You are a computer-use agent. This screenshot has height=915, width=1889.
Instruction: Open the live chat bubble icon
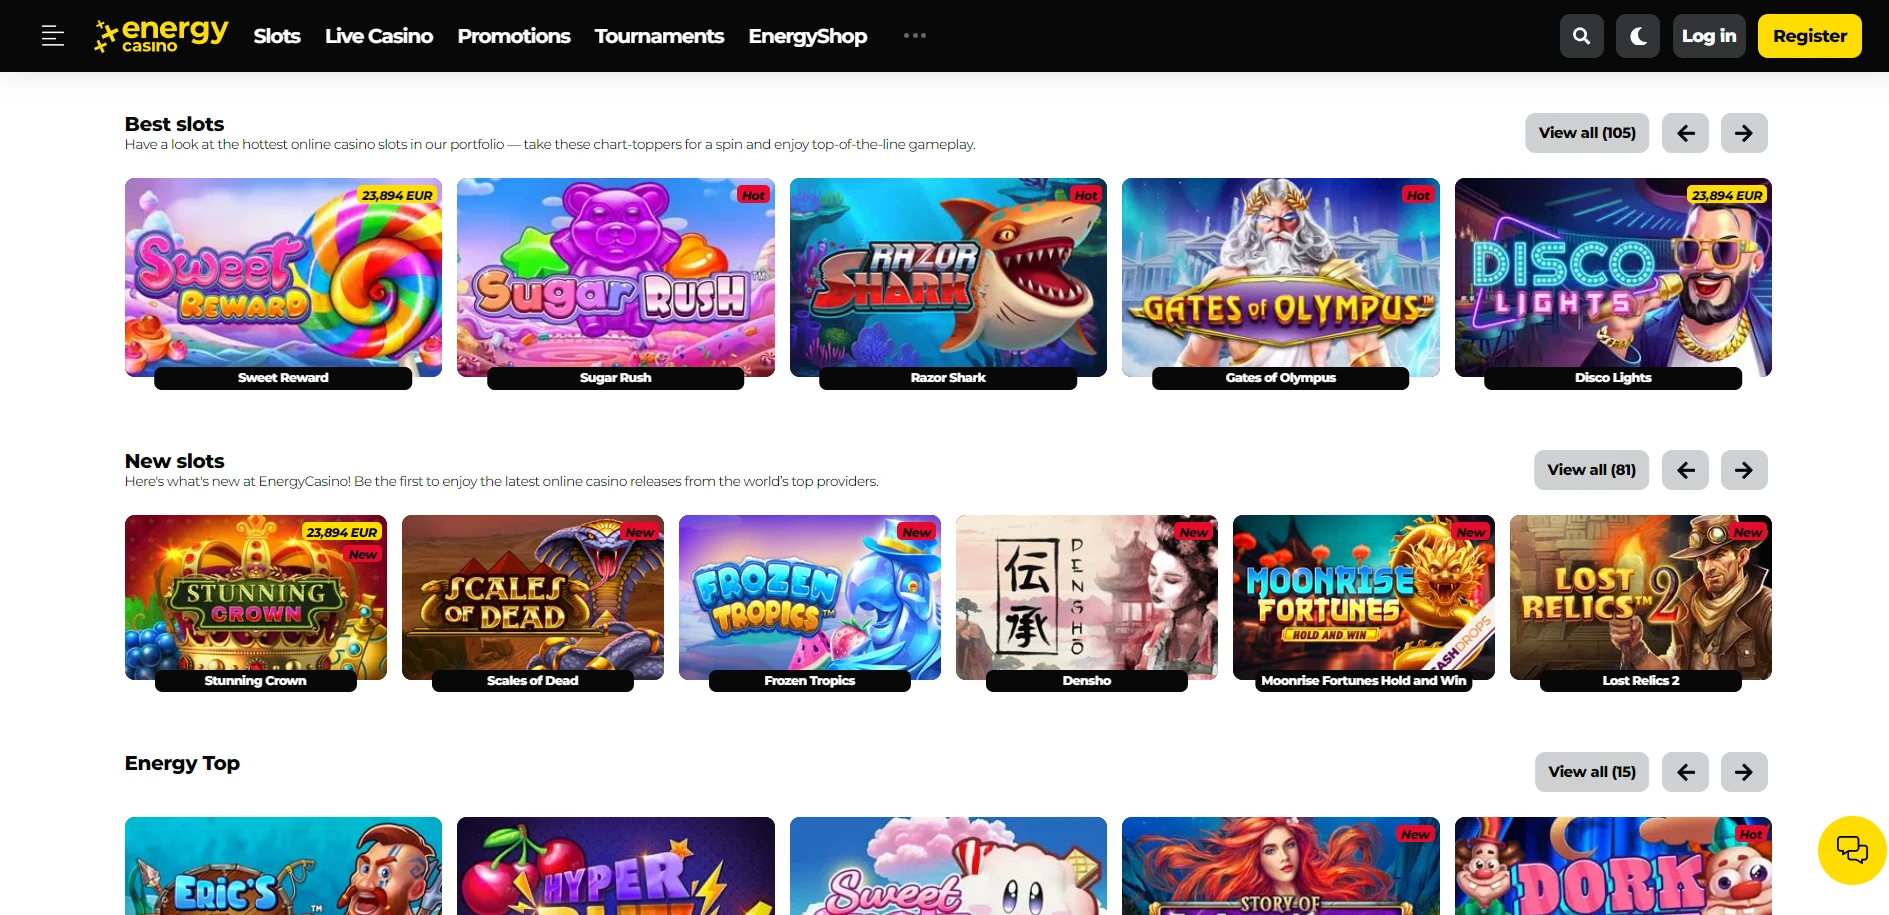click(x=1852, y=850)
